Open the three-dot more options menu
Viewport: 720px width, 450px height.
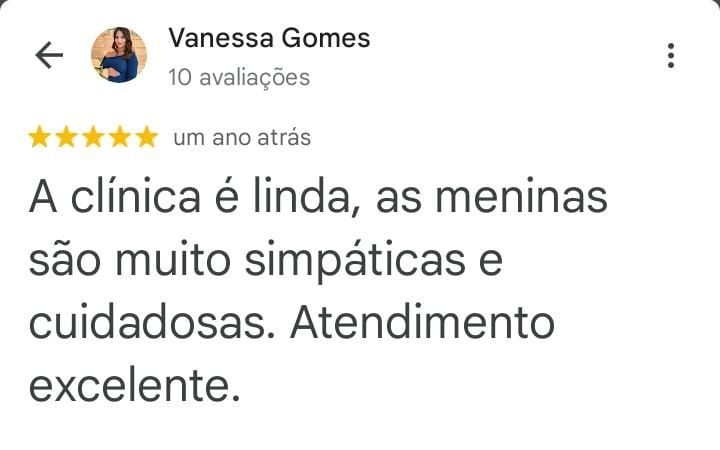click(671, 56)
